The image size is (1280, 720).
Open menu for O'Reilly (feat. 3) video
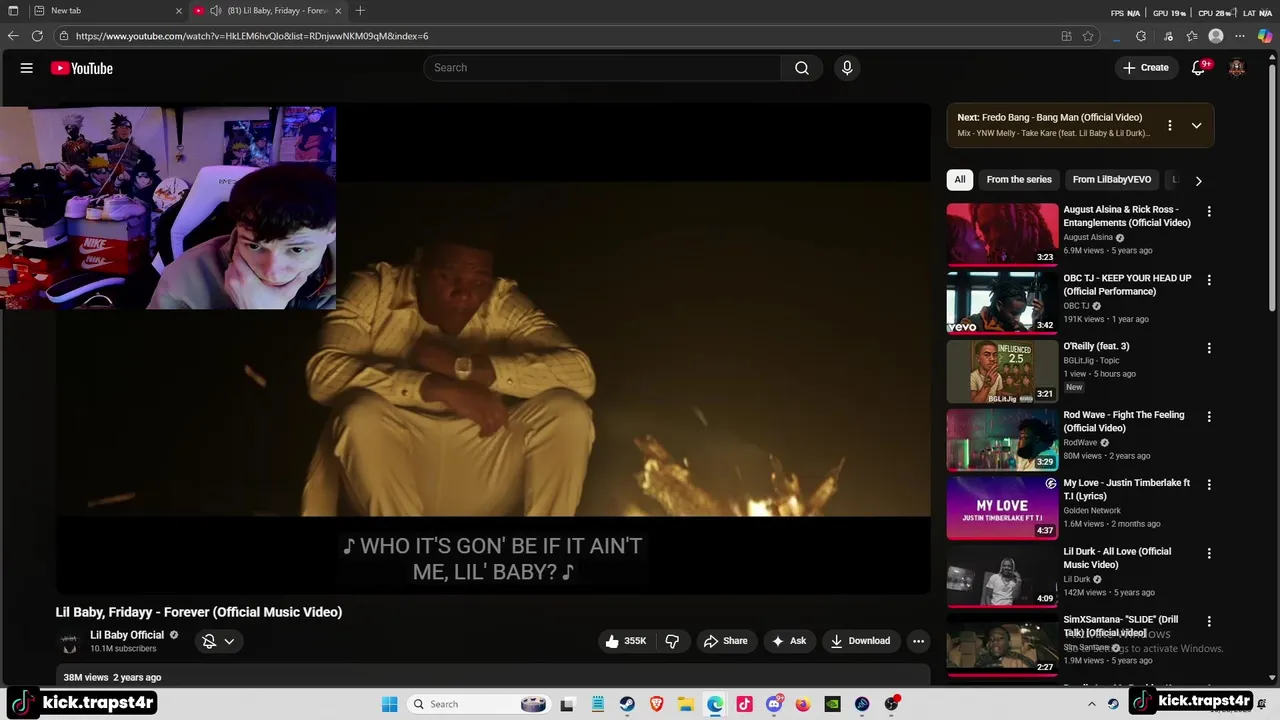coord(1209,348)
